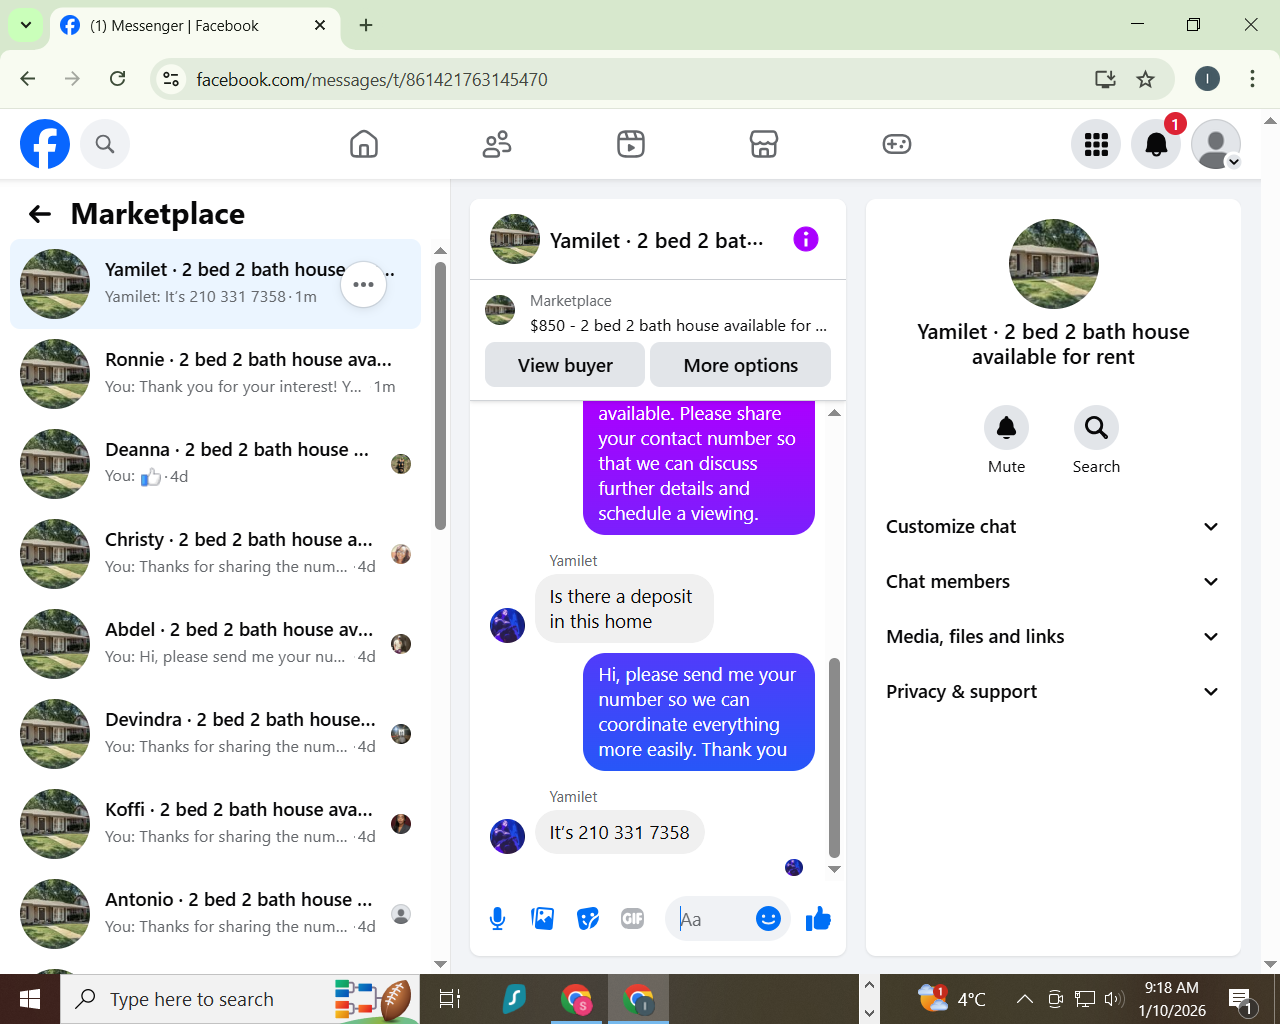Open Abdel conversation in list
Viewport: 1280px width, 1024px height.
click(215, 644)
